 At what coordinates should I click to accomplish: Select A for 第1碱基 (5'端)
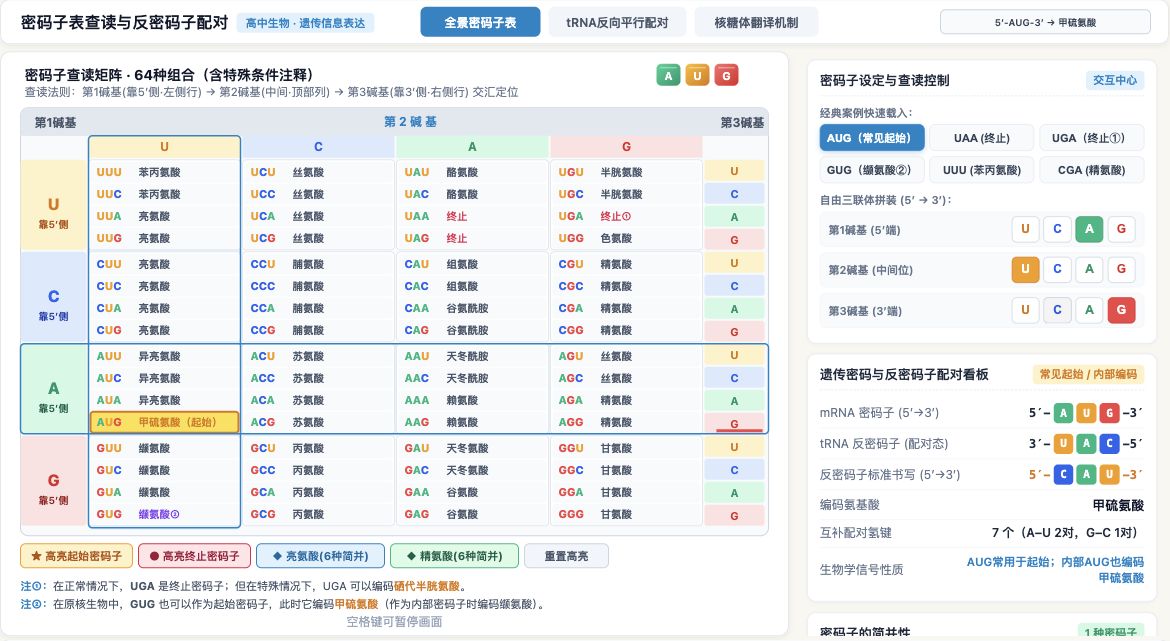click(1089, 229)
